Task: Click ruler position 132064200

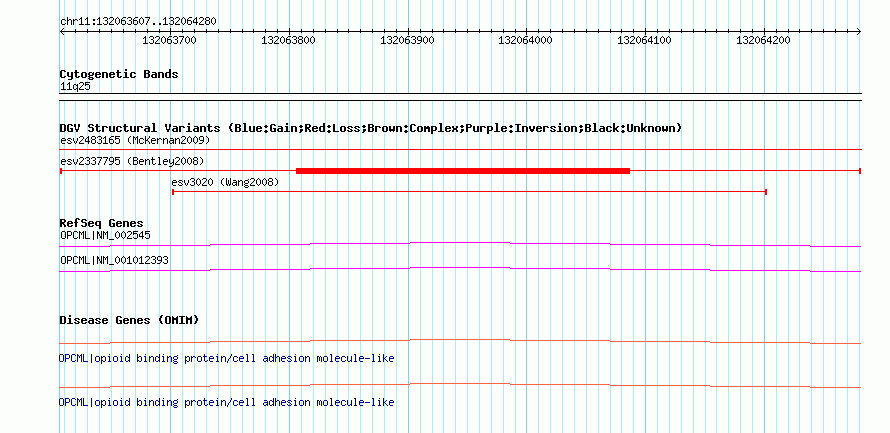Action: [x=763, y=40]
